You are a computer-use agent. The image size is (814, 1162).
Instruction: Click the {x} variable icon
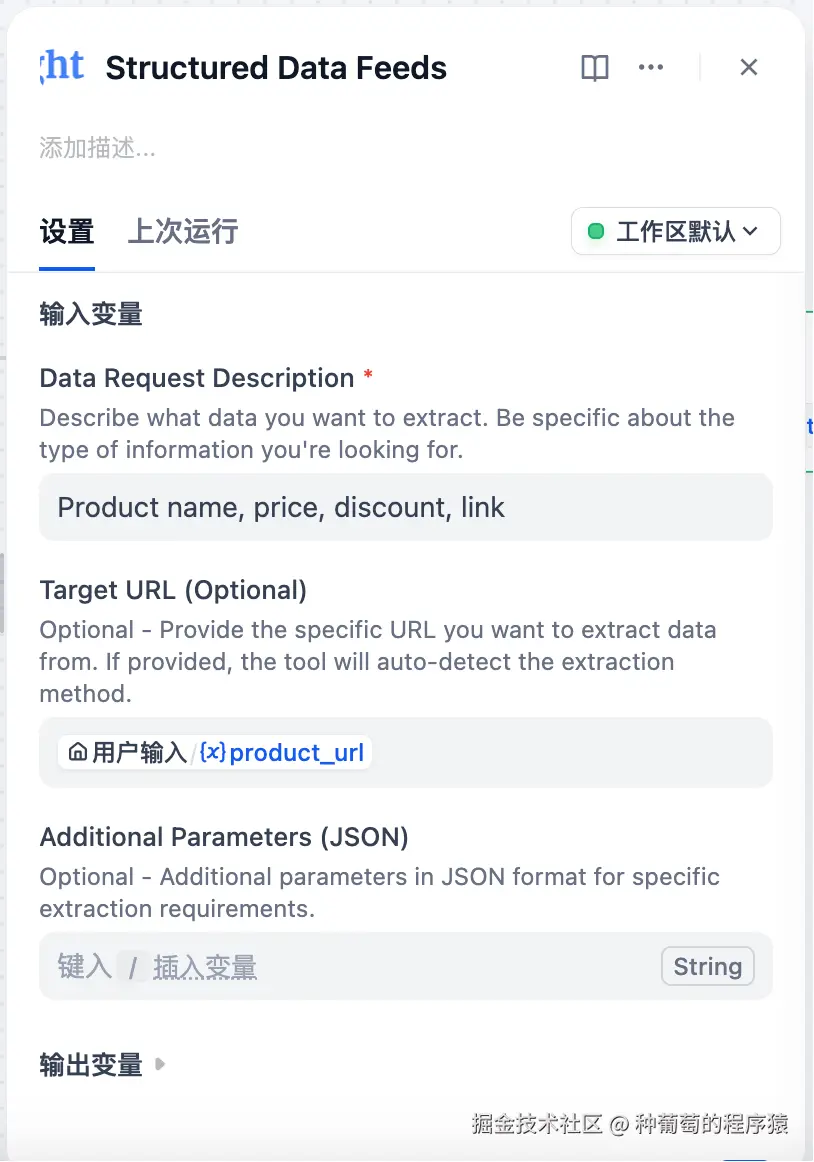pos(212,752)
